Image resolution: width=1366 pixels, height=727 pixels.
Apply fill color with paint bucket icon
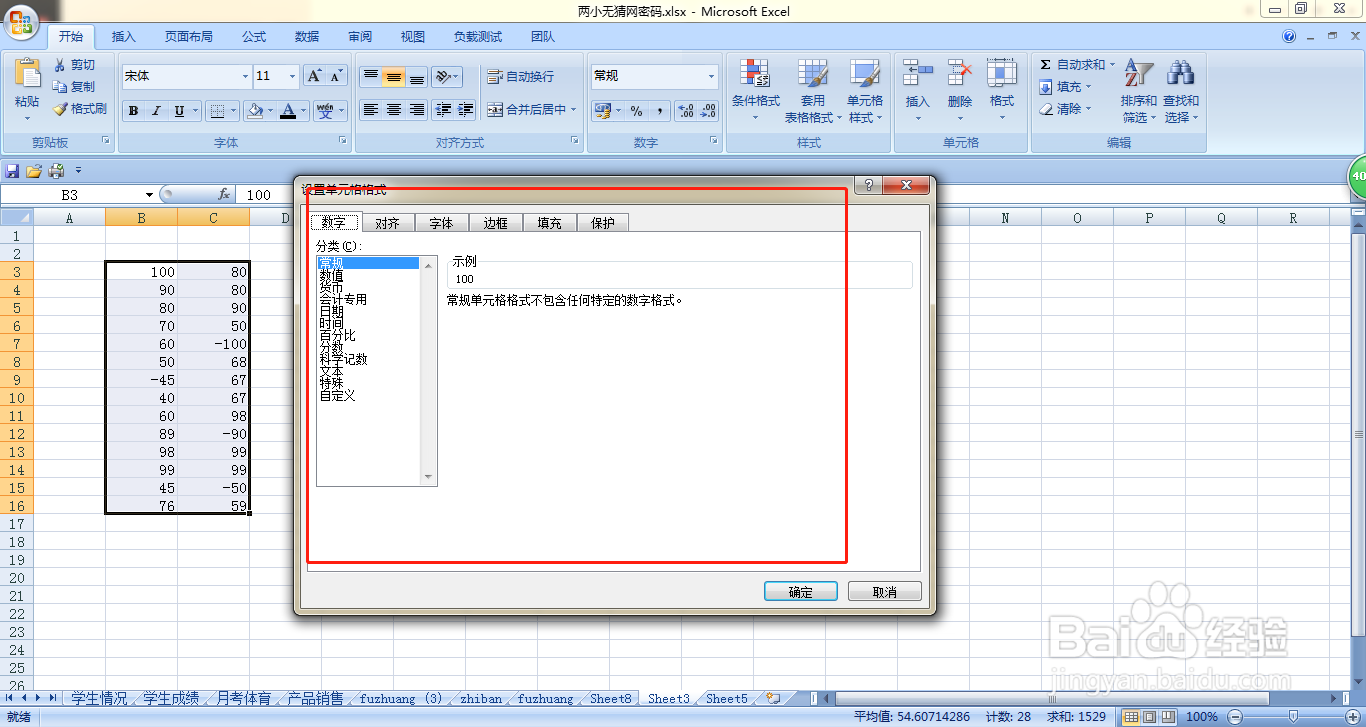pyautogui.click(x=254, y=111)
